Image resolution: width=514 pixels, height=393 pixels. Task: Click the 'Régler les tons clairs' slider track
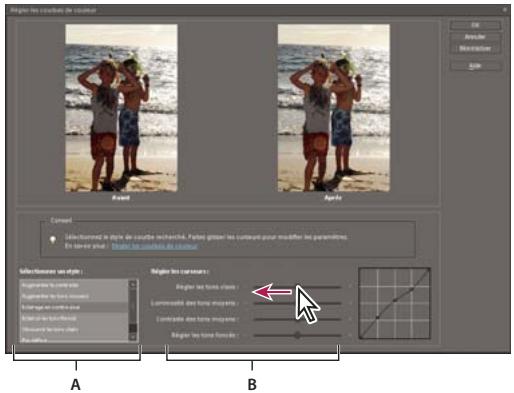(x=297, y=287)
